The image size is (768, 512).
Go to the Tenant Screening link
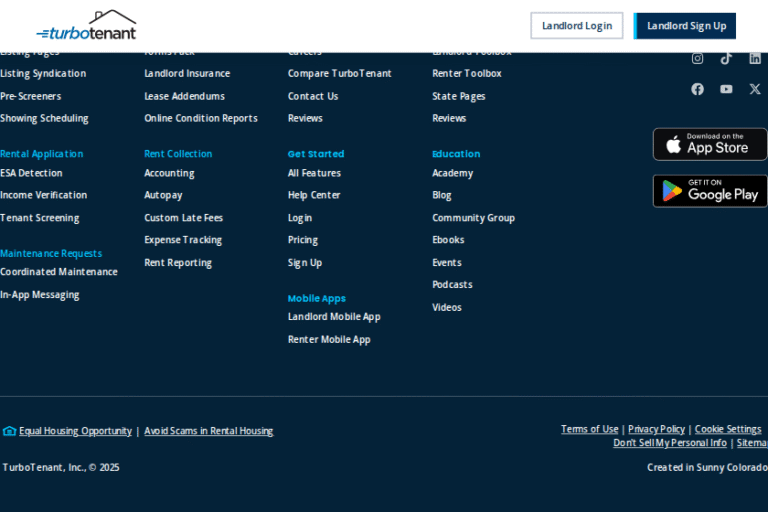pyautogui.click(x=40, y=218)
